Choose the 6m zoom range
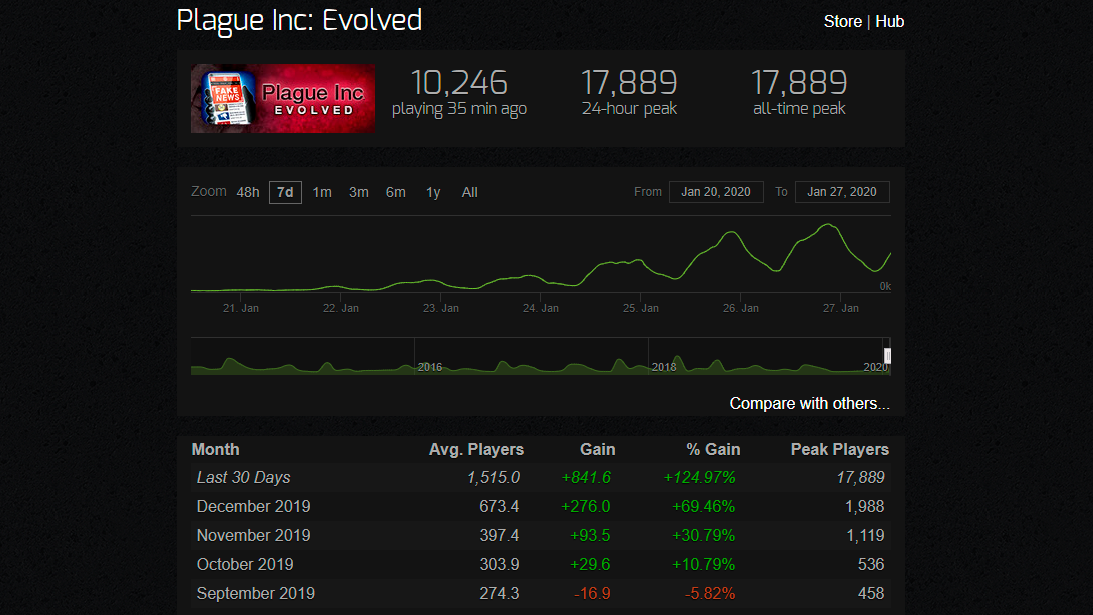 (396, 192)
